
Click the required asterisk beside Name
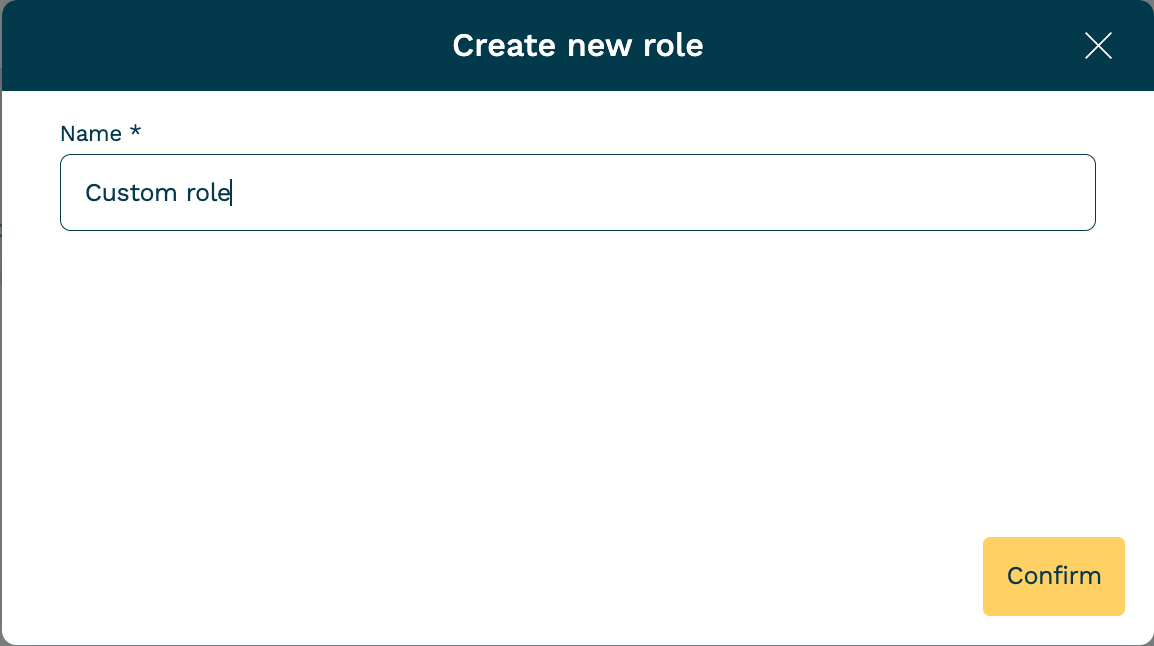pyautogui.click(x=135, y=132)
